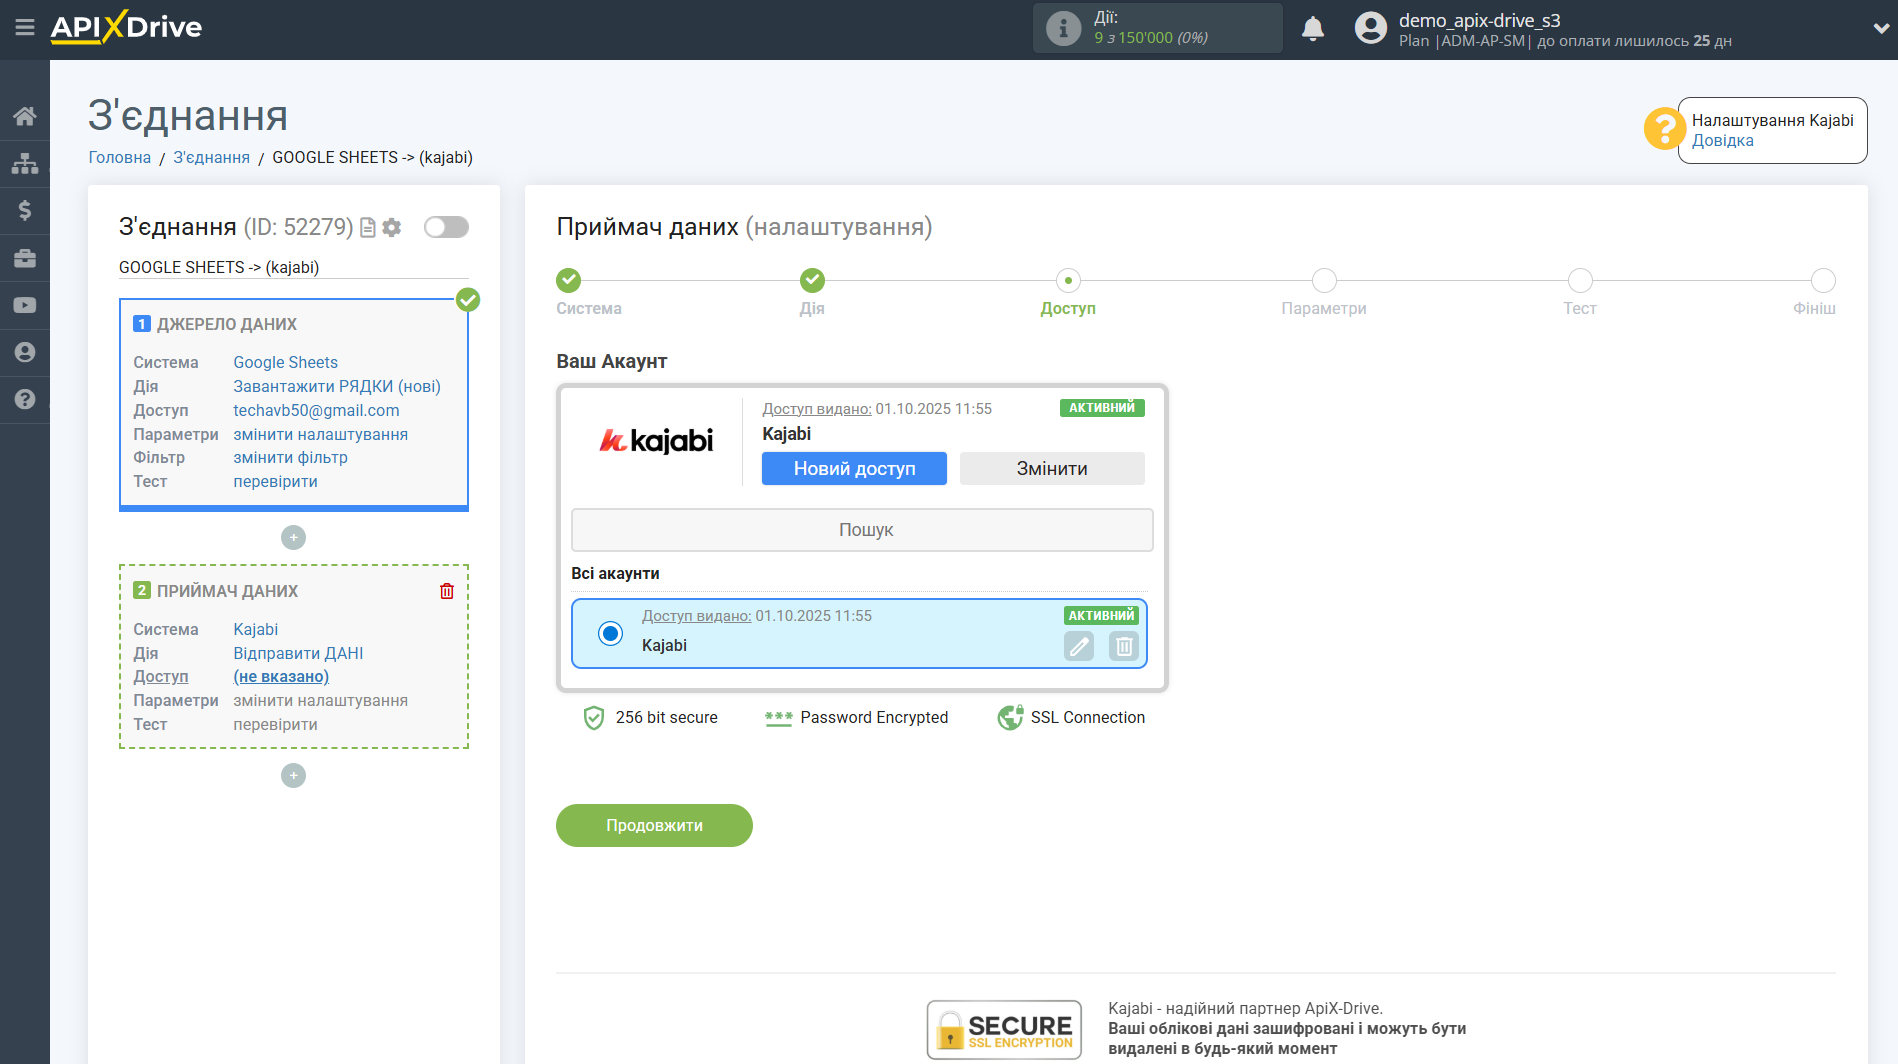Add a step below the data source block

click(293, 538)
